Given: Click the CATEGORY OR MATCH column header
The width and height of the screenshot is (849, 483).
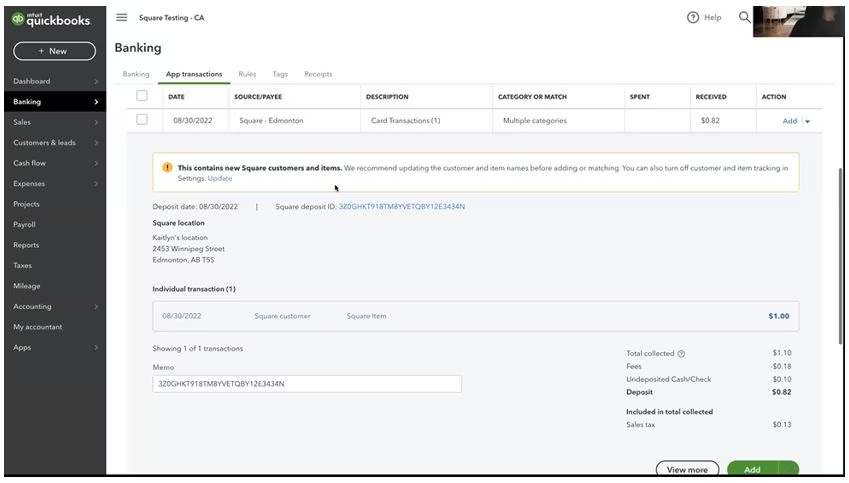Looking at the screenshot, I should [x=532, y=97].
